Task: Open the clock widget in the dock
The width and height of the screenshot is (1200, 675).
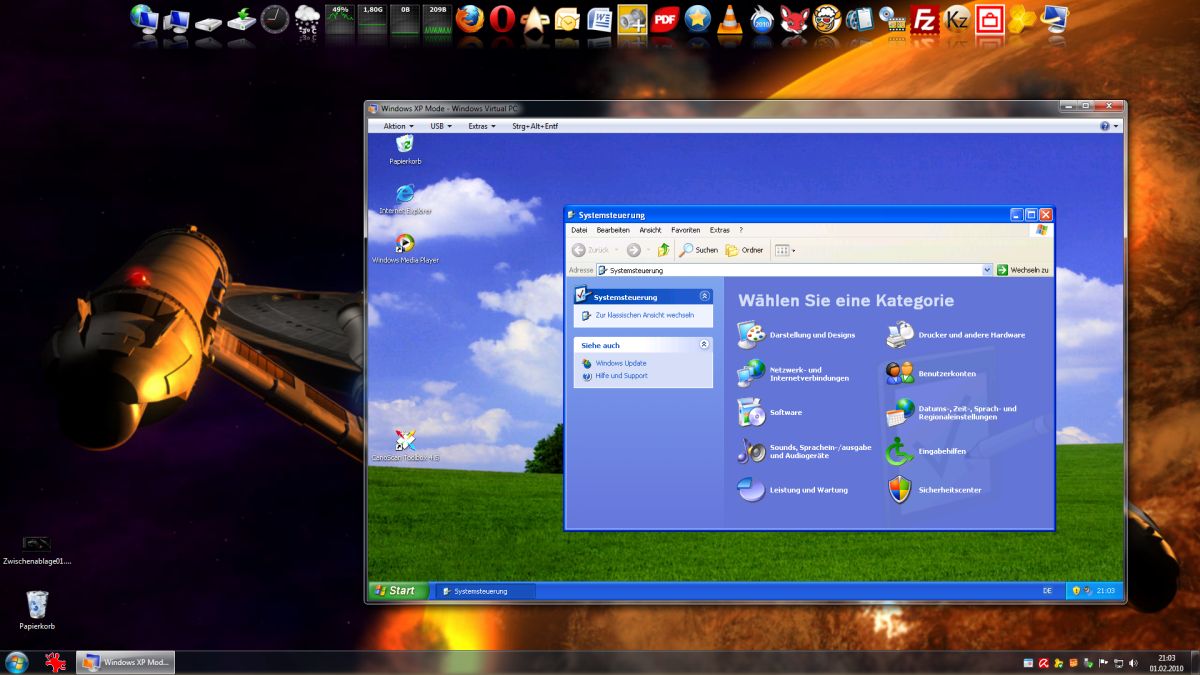Action: pos(275,18)
